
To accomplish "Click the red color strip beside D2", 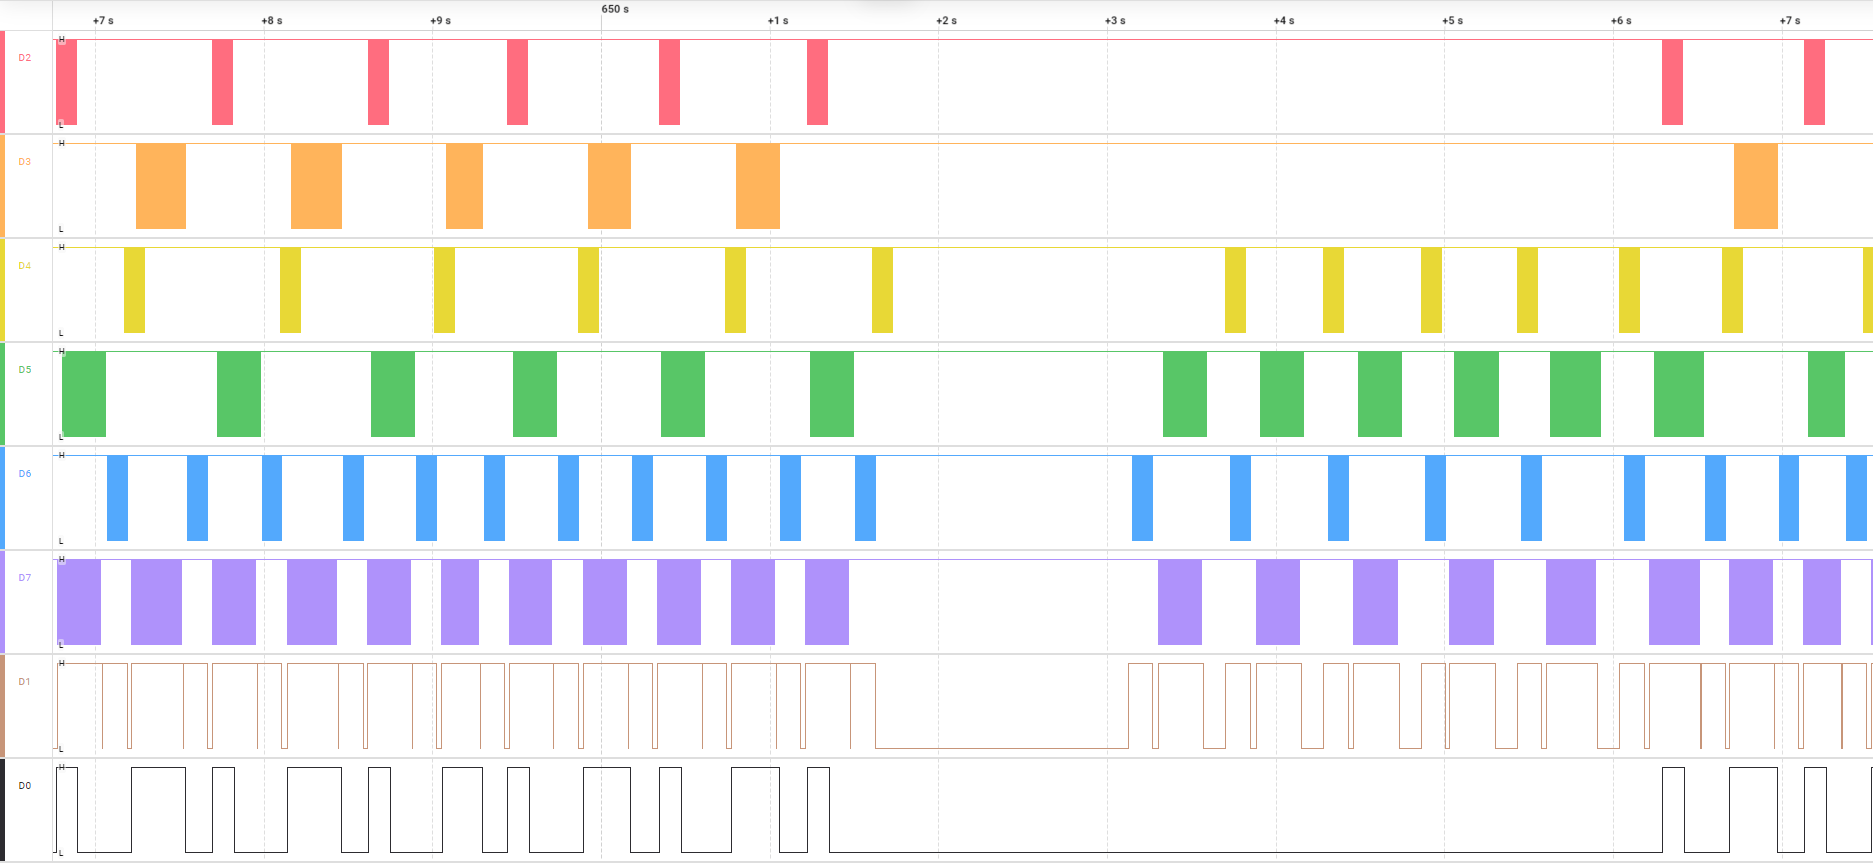I will 2,82.
